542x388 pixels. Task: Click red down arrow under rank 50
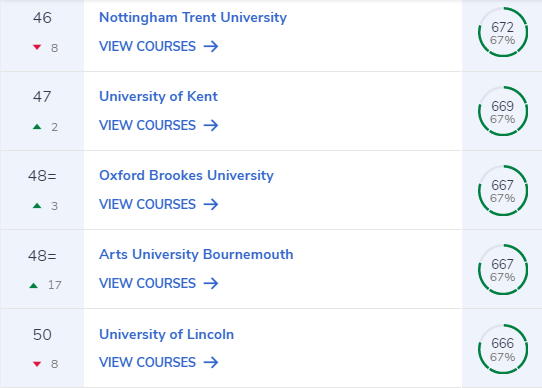point(37,364)
